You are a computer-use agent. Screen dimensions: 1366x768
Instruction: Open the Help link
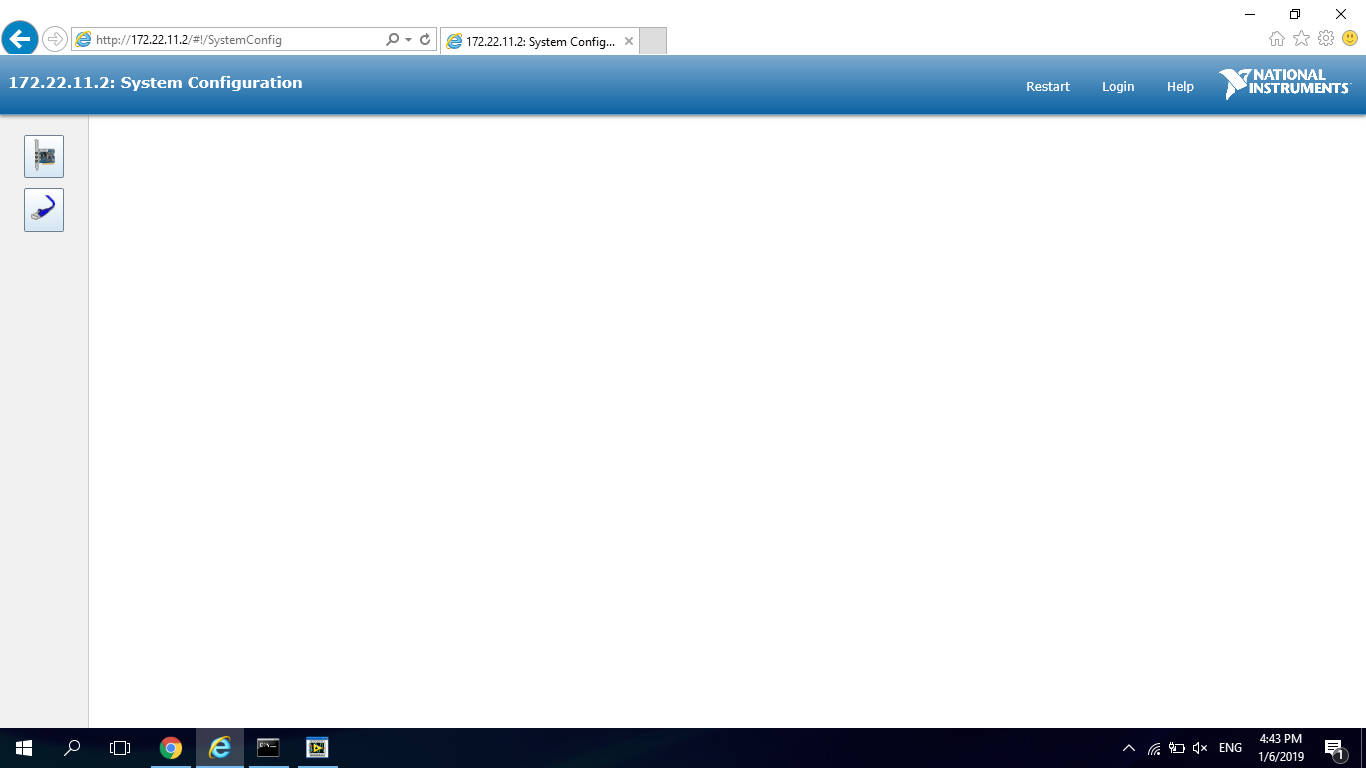pos(1180,87)
